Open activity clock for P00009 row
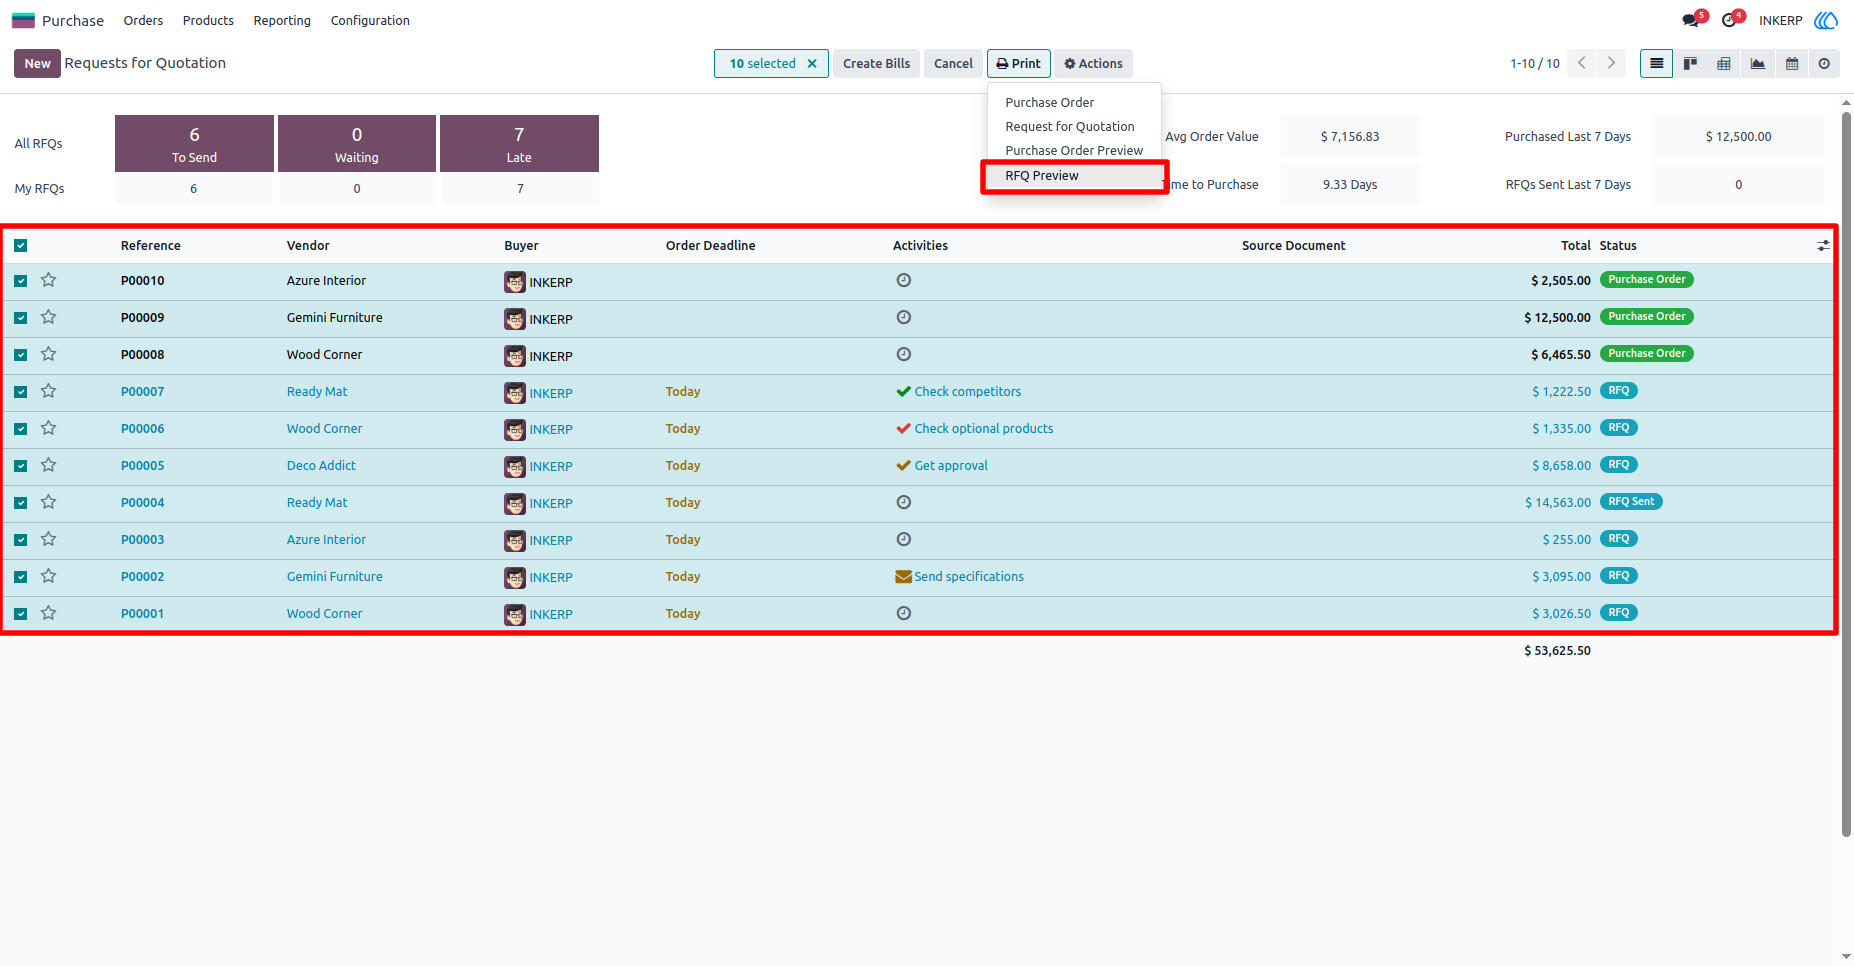This screenshot has height=966, width=1854. [904, 317]
